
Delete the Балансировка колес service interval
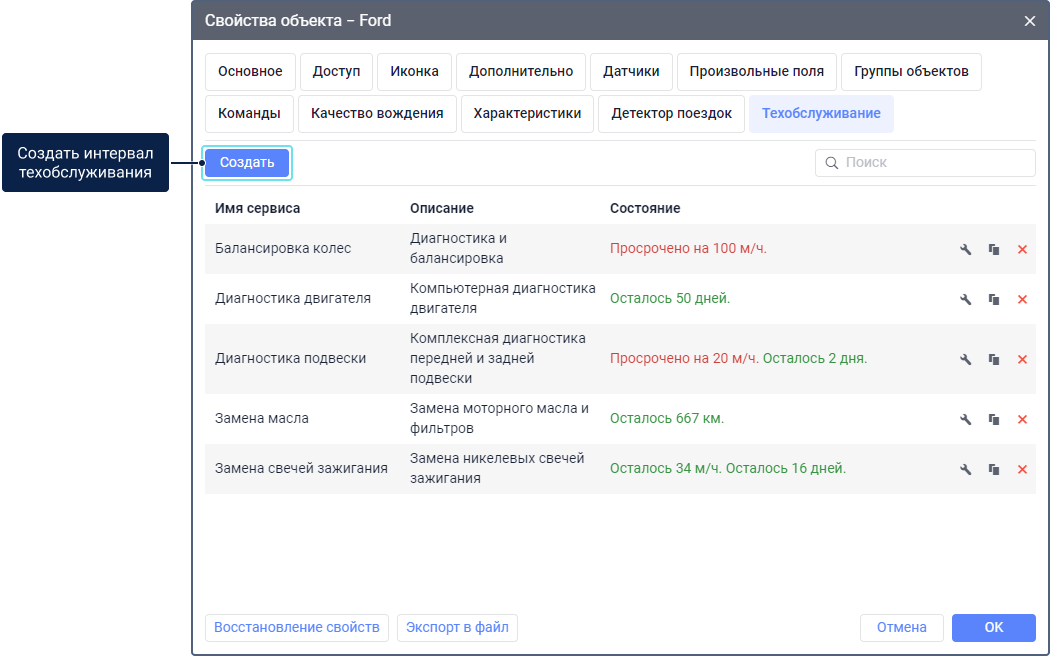coord(1022,249)
